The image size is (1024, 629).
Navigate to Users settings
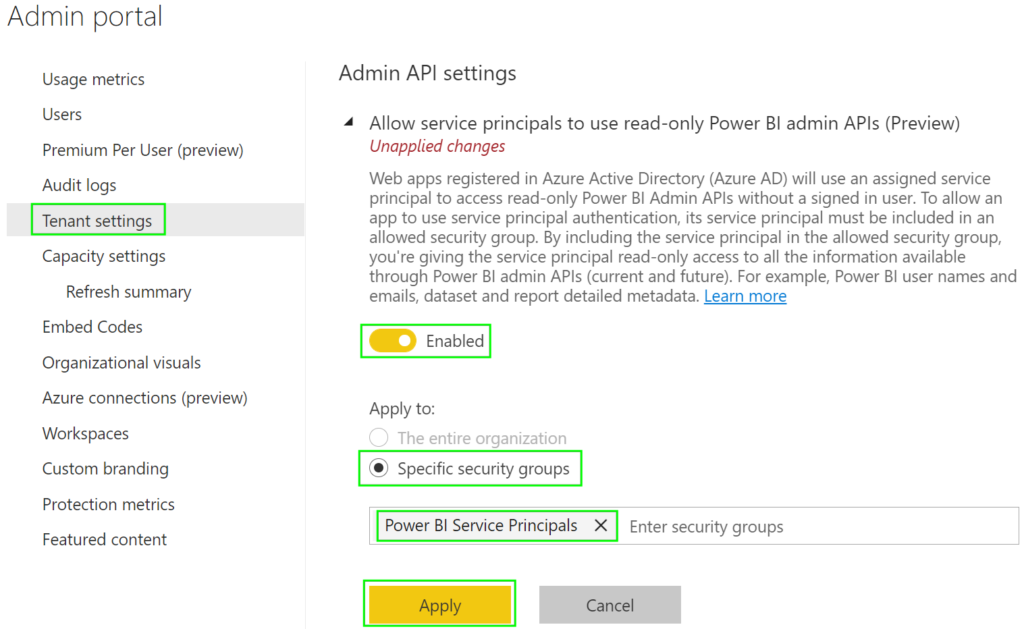click(62, 114)
